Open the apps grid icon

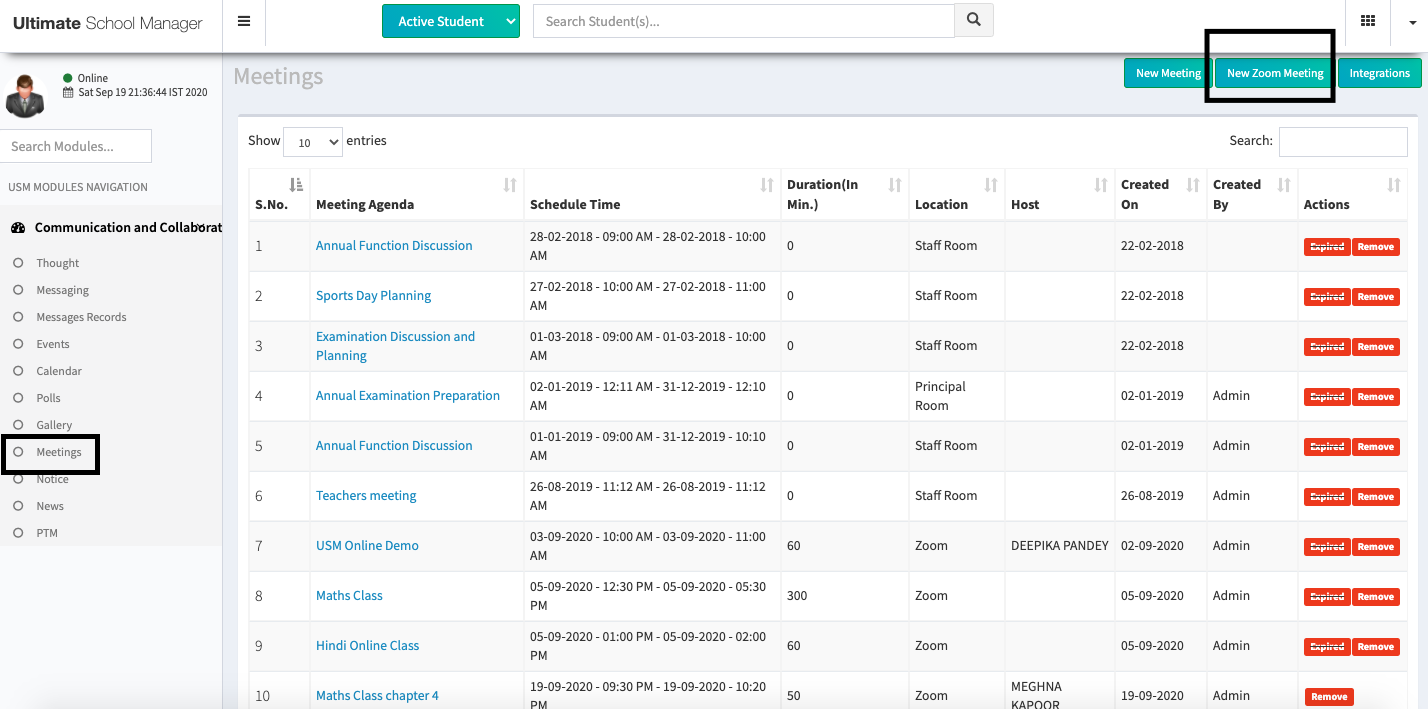(x=1368, y=21)
